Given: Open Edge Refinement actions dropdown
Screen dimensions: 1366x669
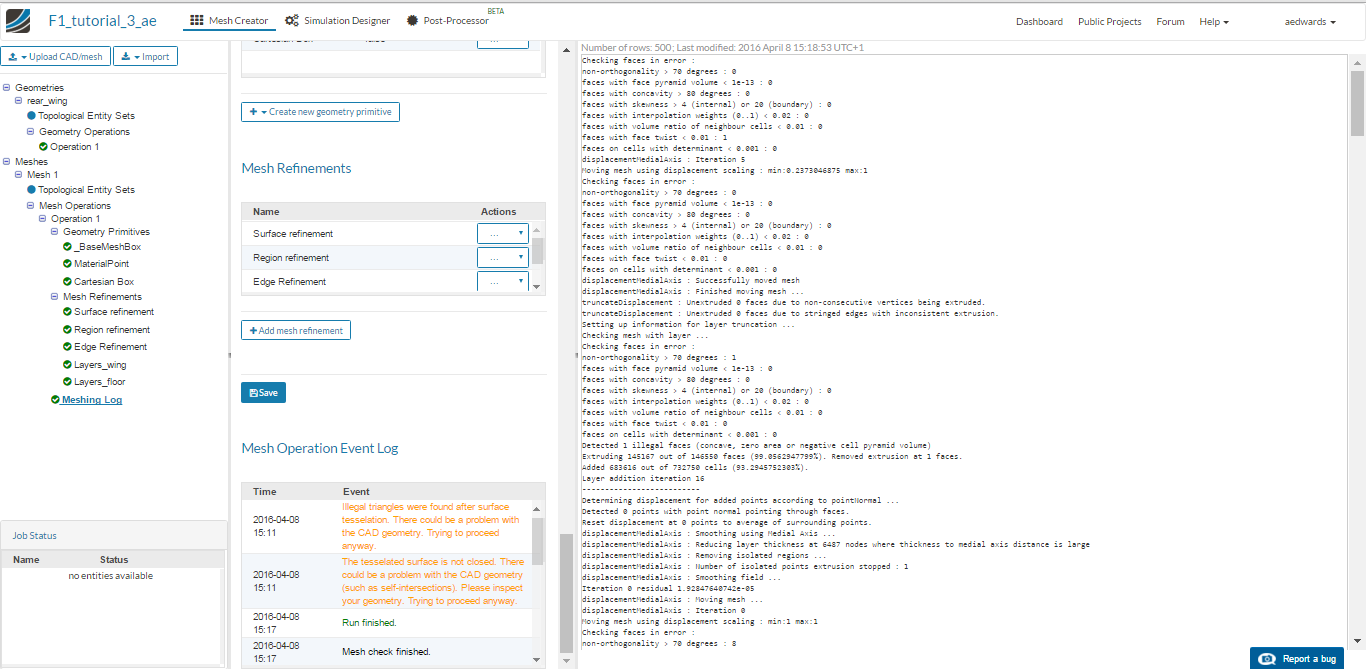Looking at the screenshot, I should 502,282.
